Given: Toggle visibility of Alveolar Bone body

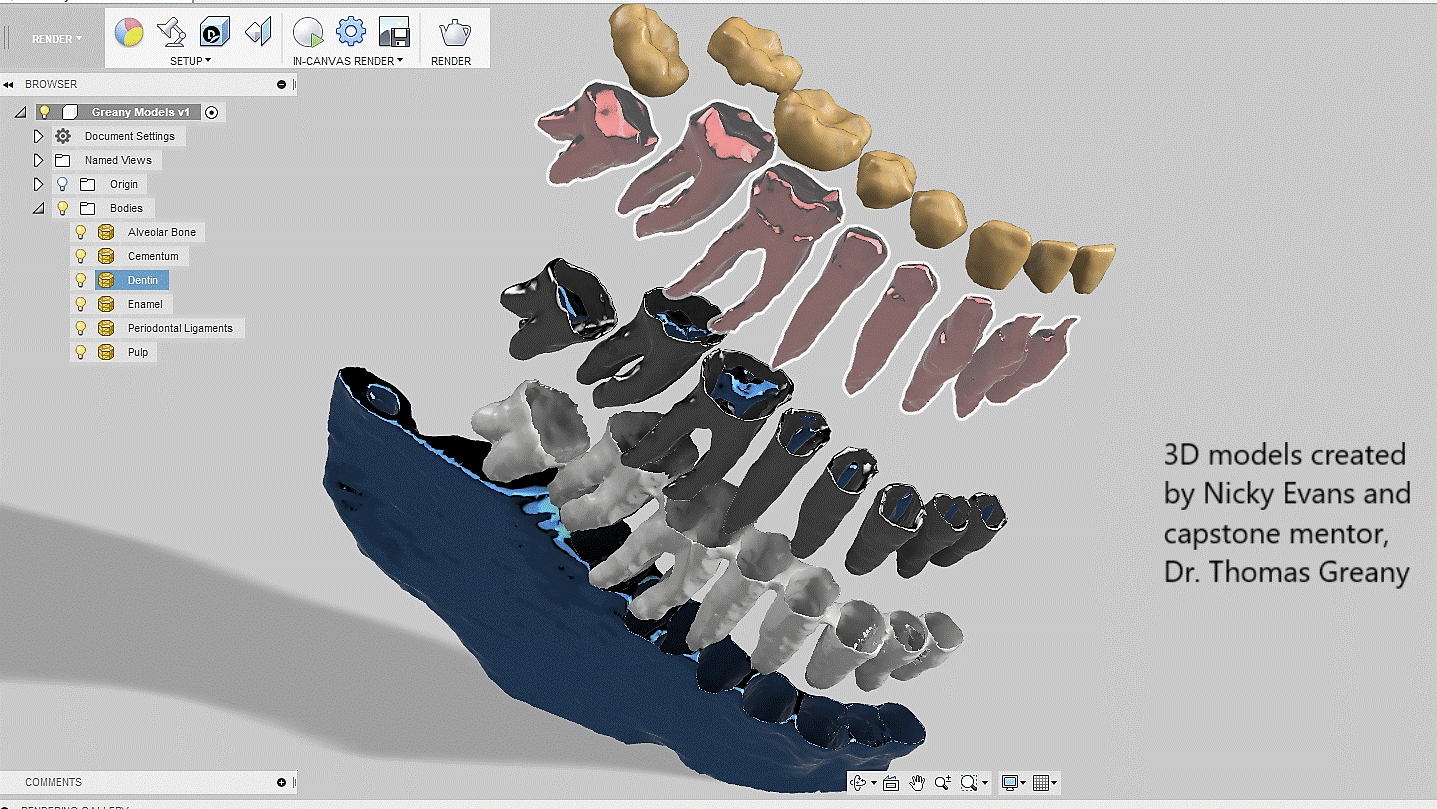Looking at the screenshot, I should tap(81, 232).
